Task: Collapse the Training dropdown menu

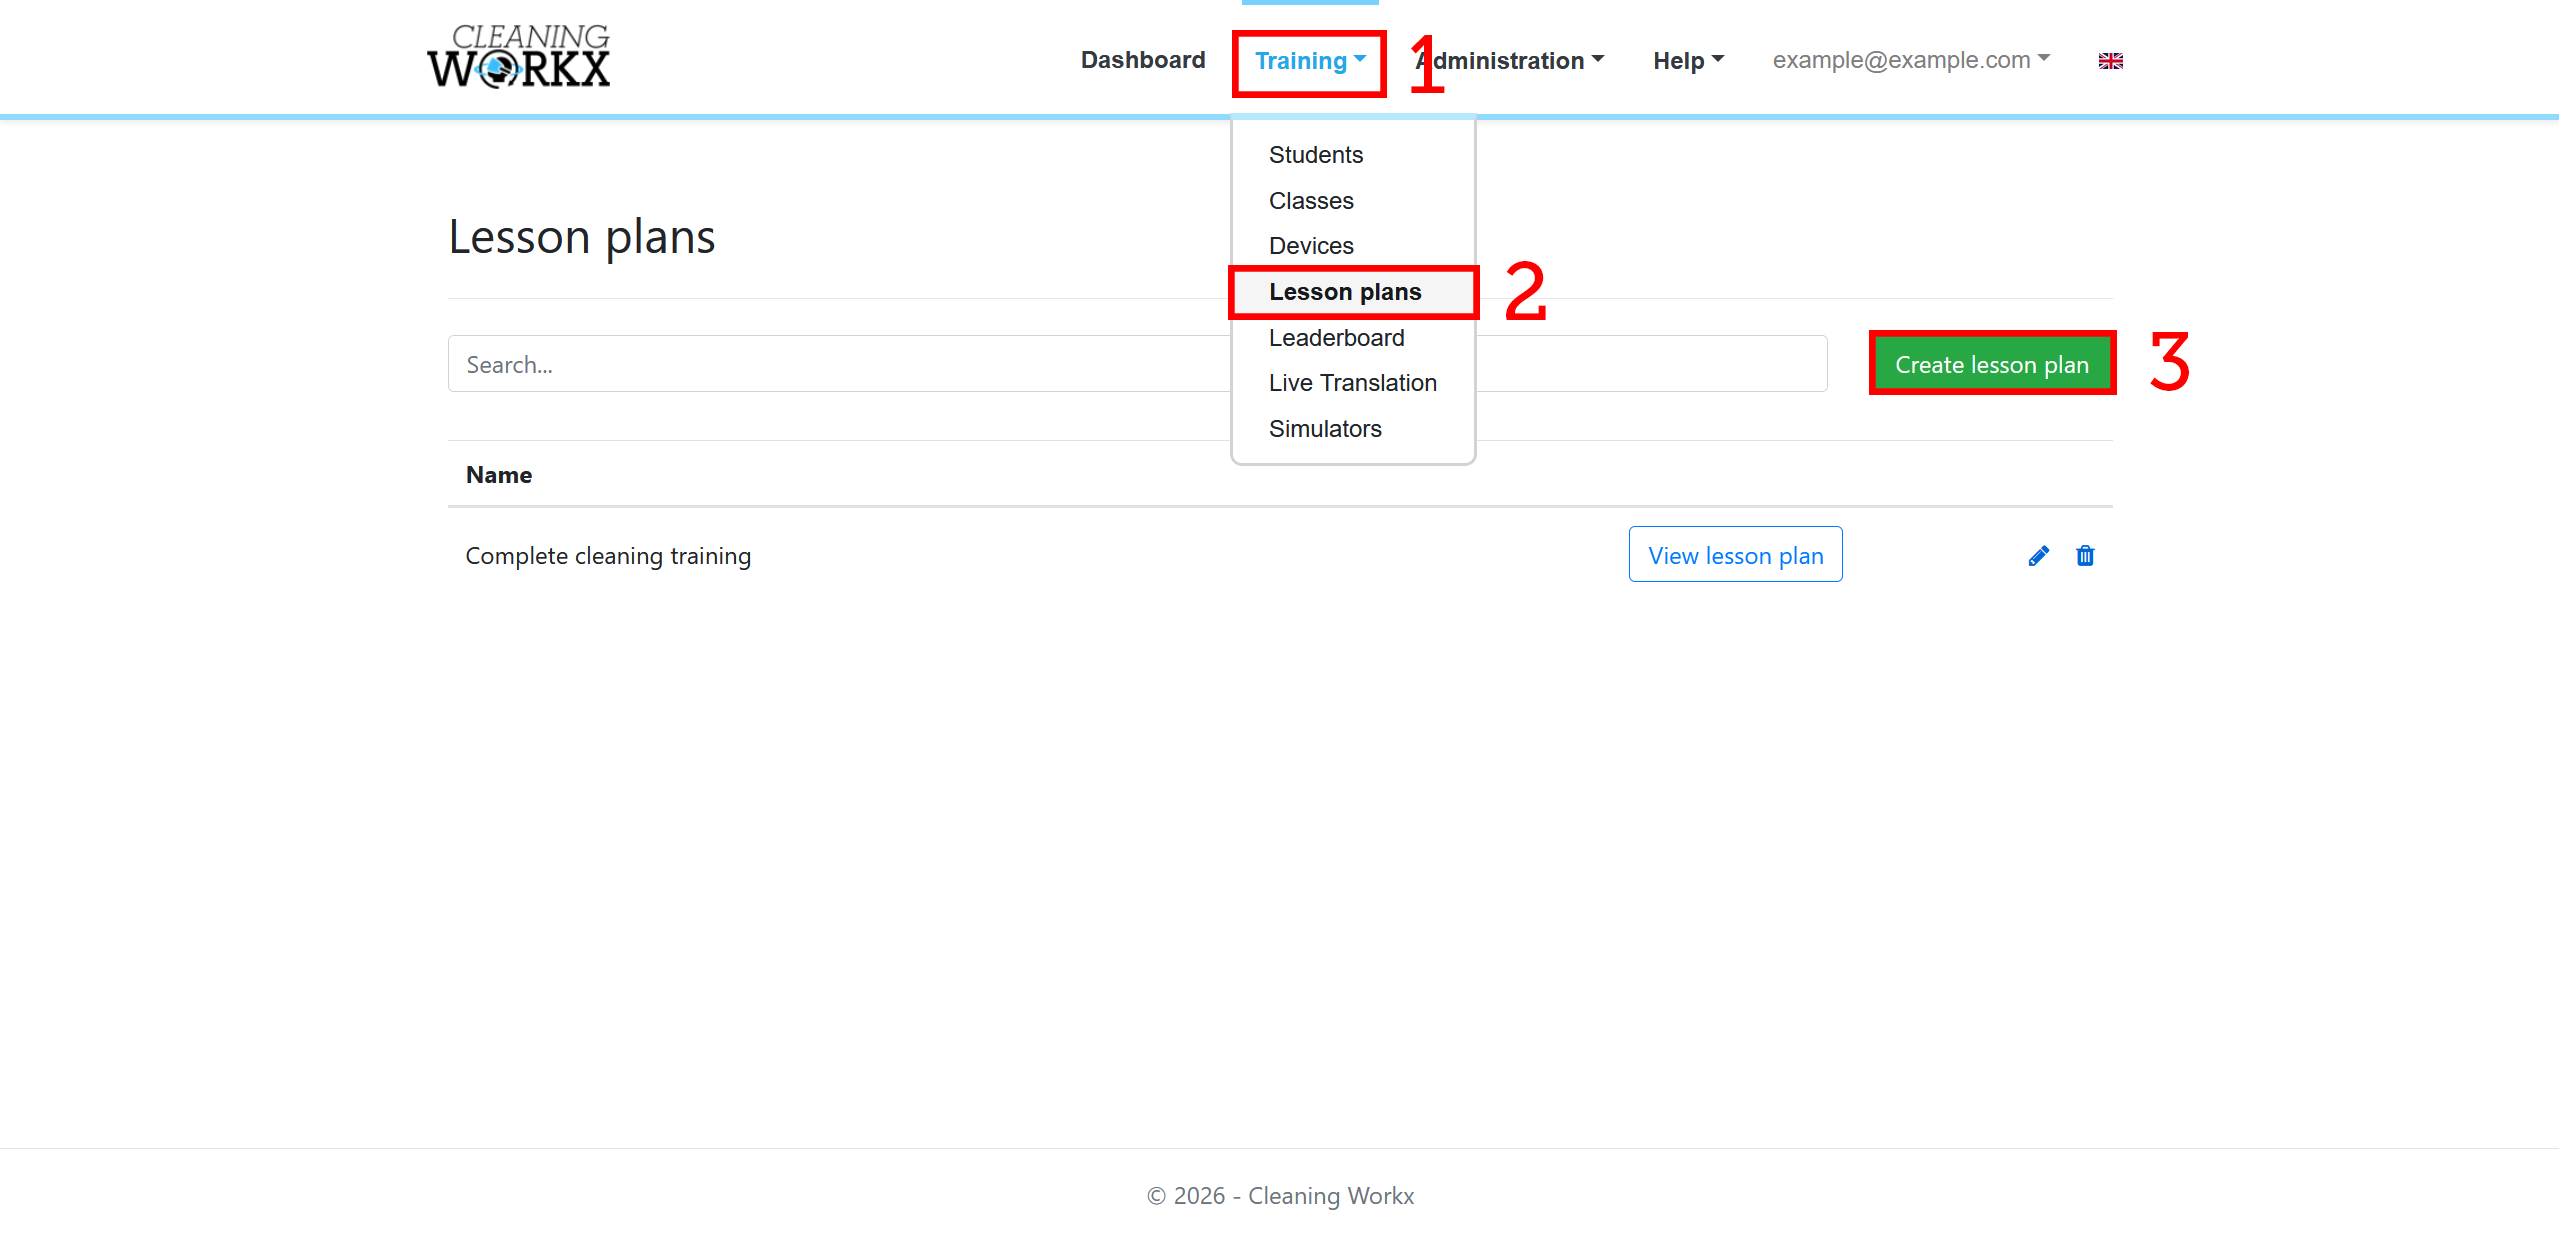Action: (x=1310, y=61)
